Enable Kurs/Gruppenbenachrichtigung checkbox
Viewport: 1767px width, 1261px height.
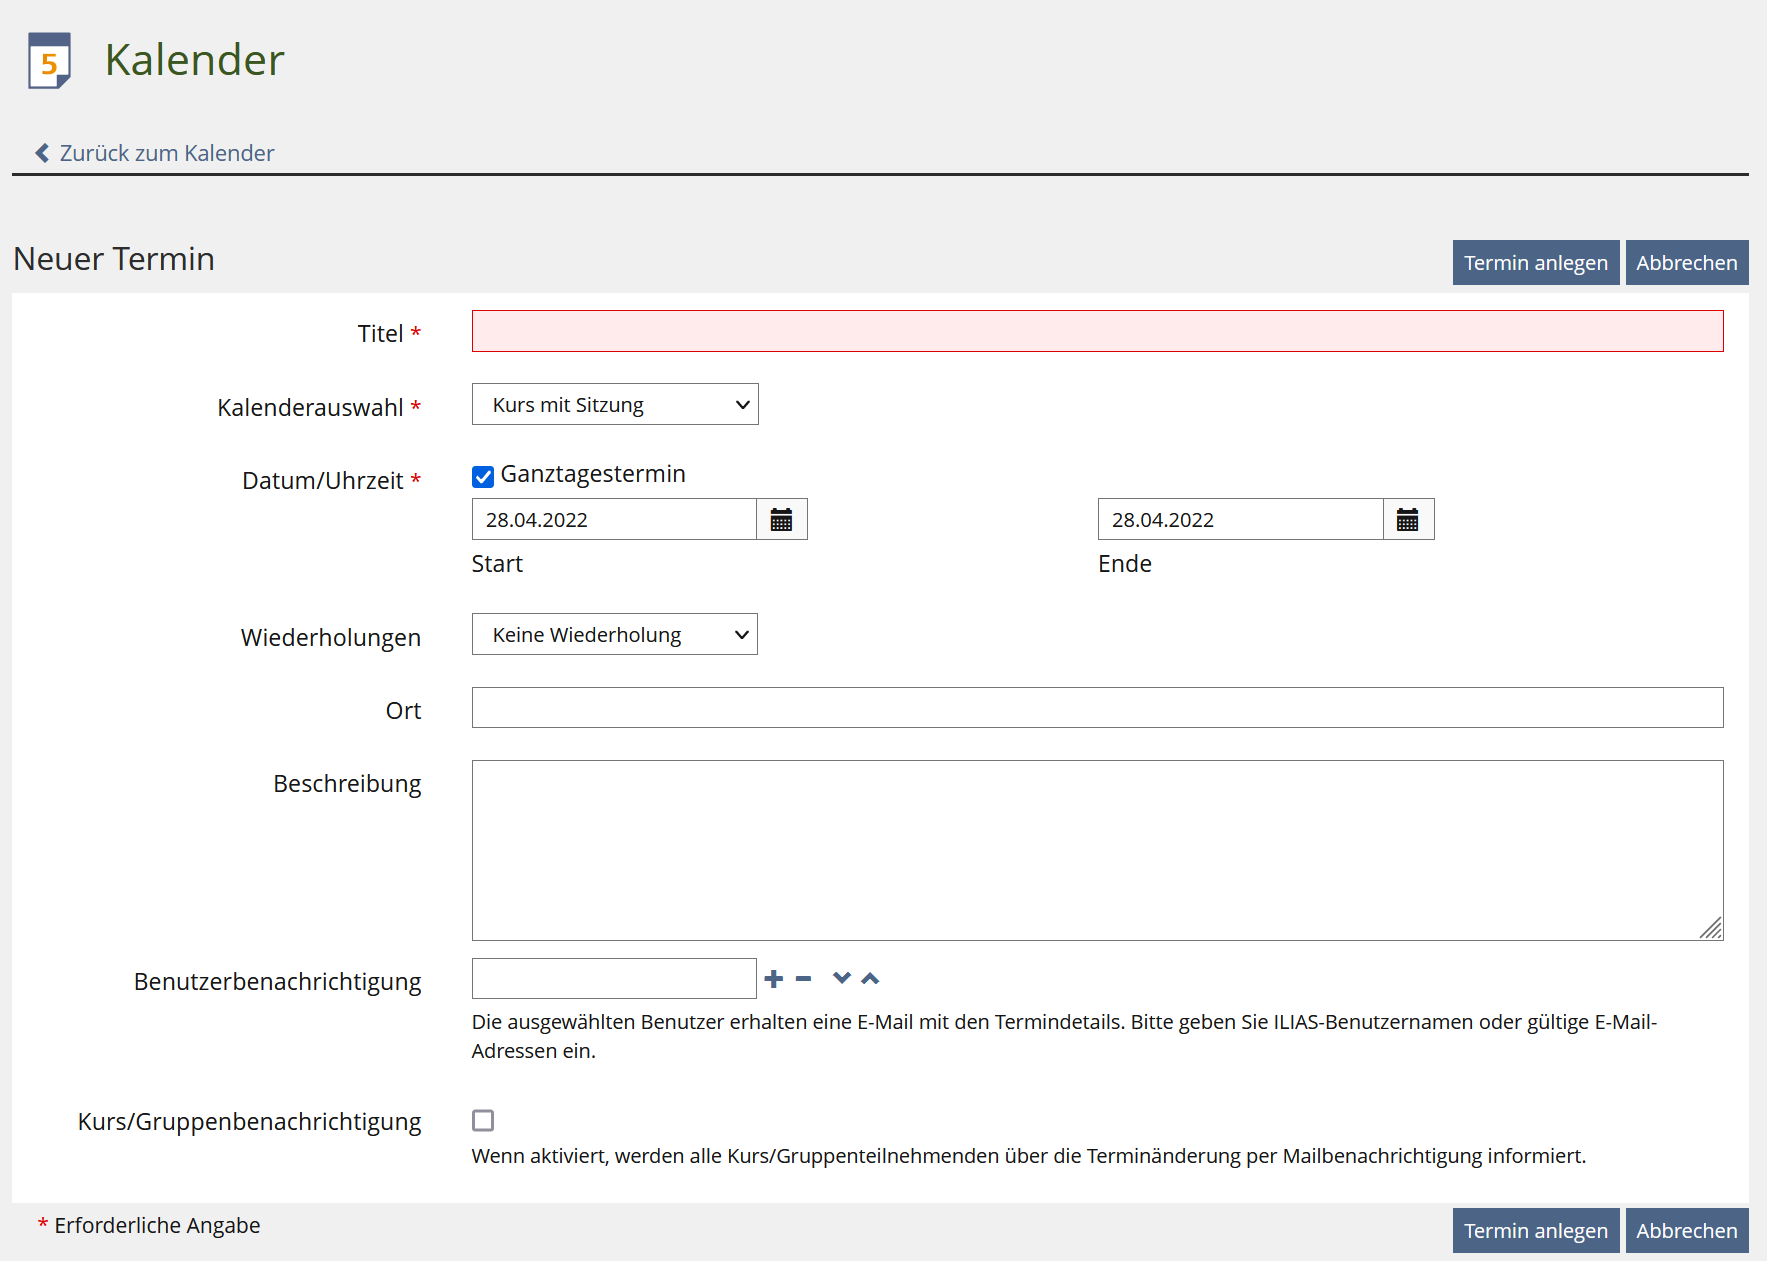483,1121
